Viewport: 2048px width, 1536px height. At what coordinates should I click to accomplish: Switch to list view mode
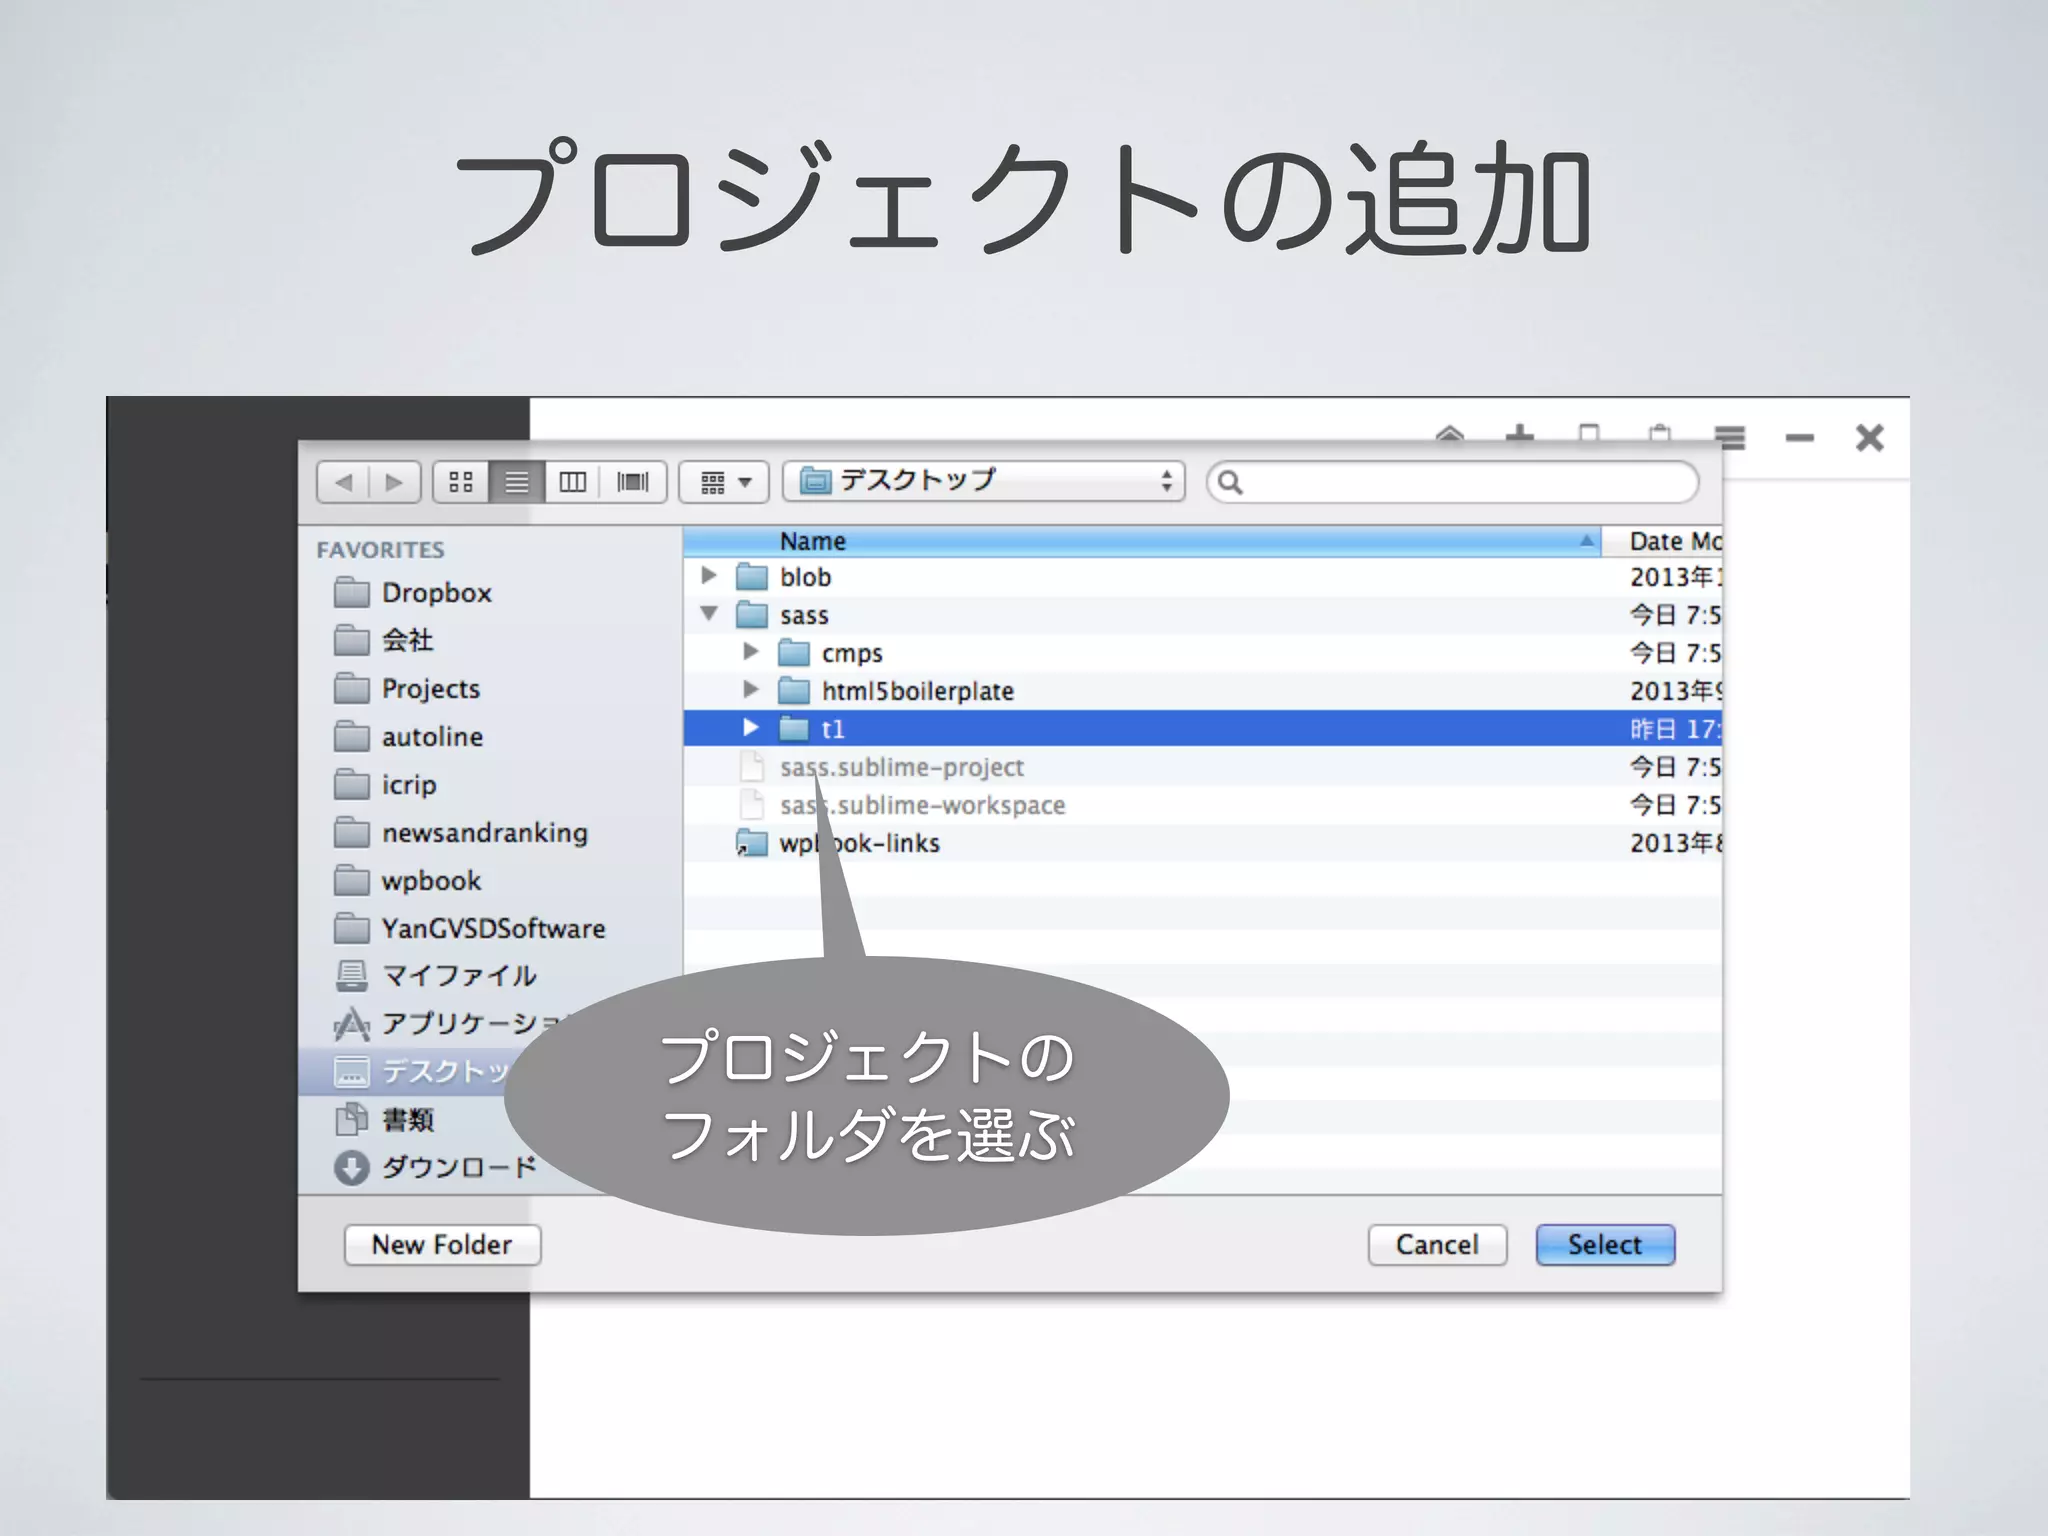pos(517,482)
